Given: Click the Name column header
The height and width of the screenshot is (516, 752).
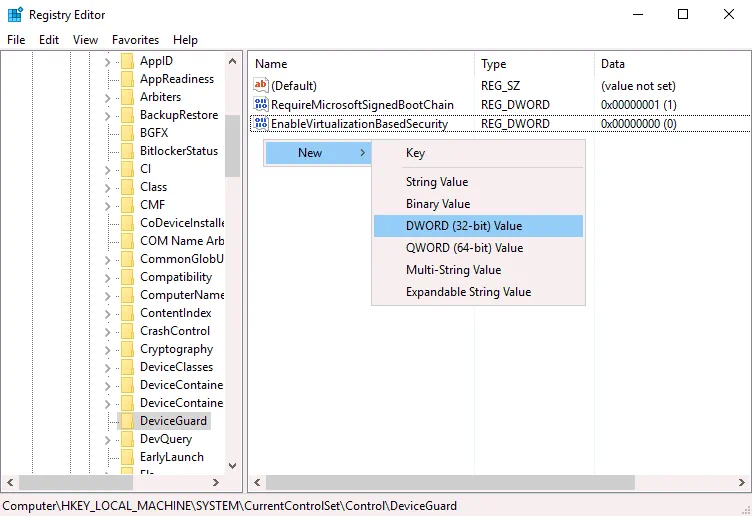Looking at the screenshot, I should coord(271,64).
